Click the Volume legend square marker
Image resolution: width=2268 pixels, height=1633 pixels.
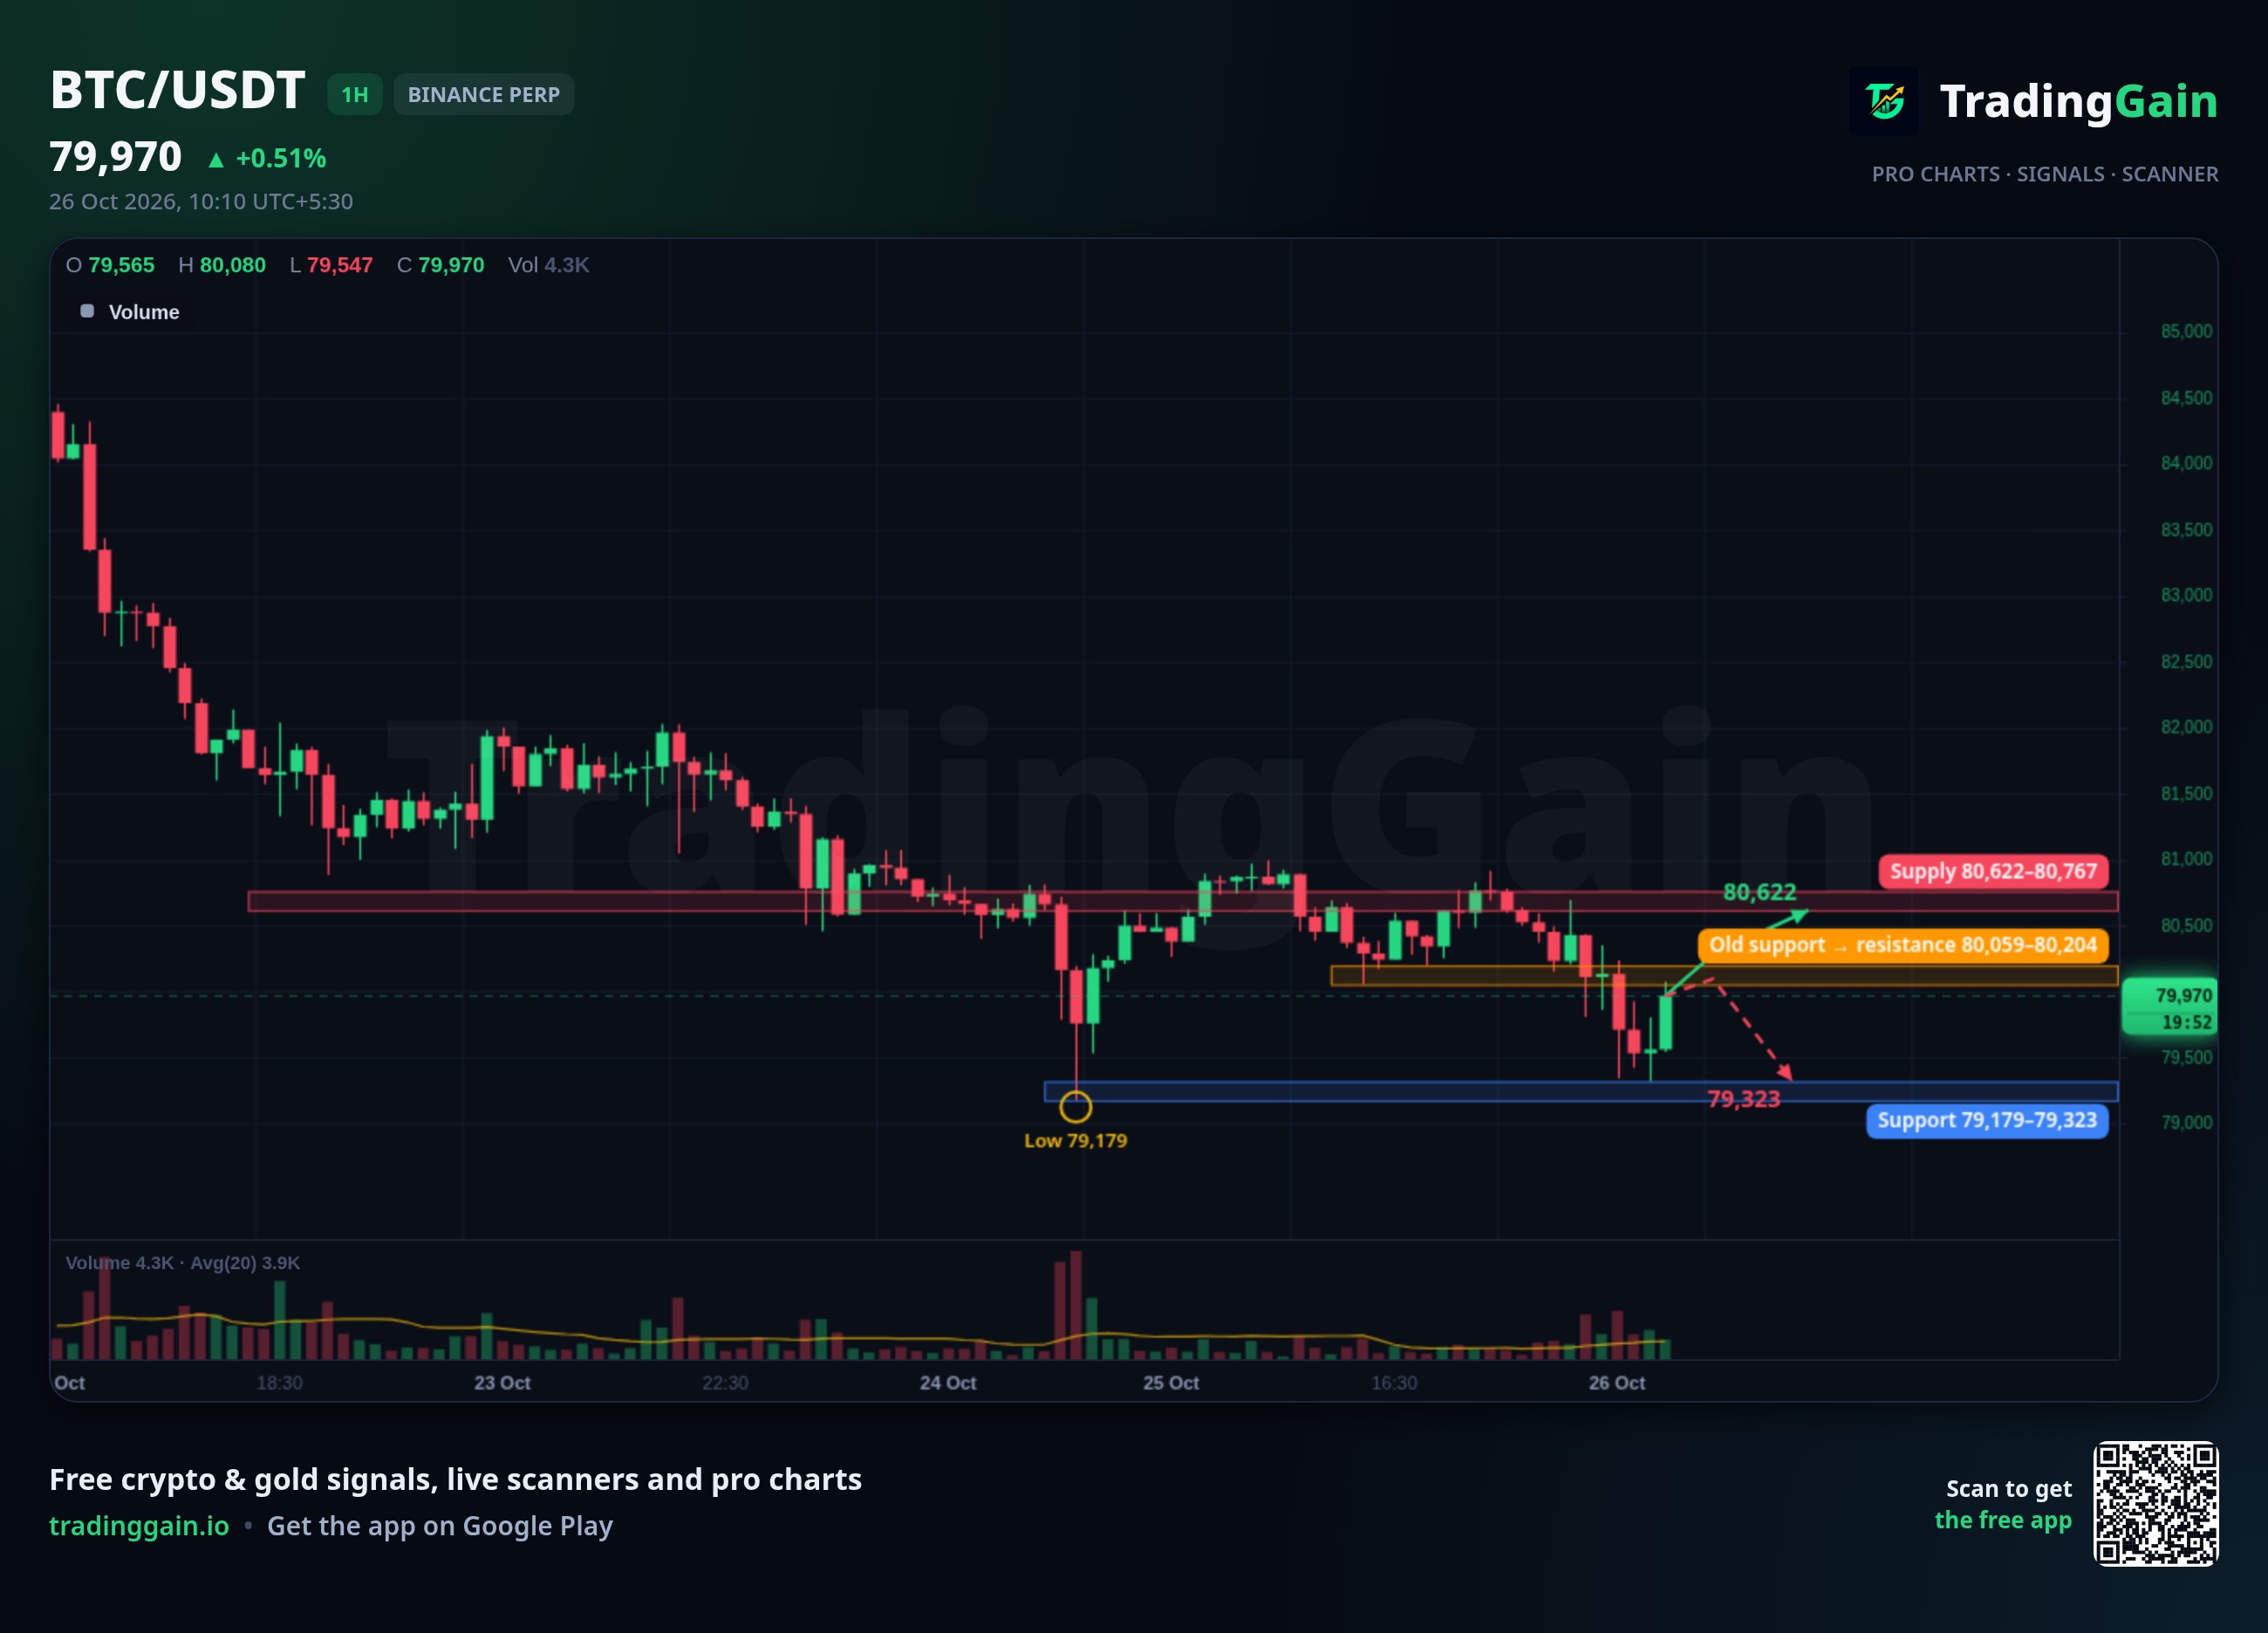[87, 311]
